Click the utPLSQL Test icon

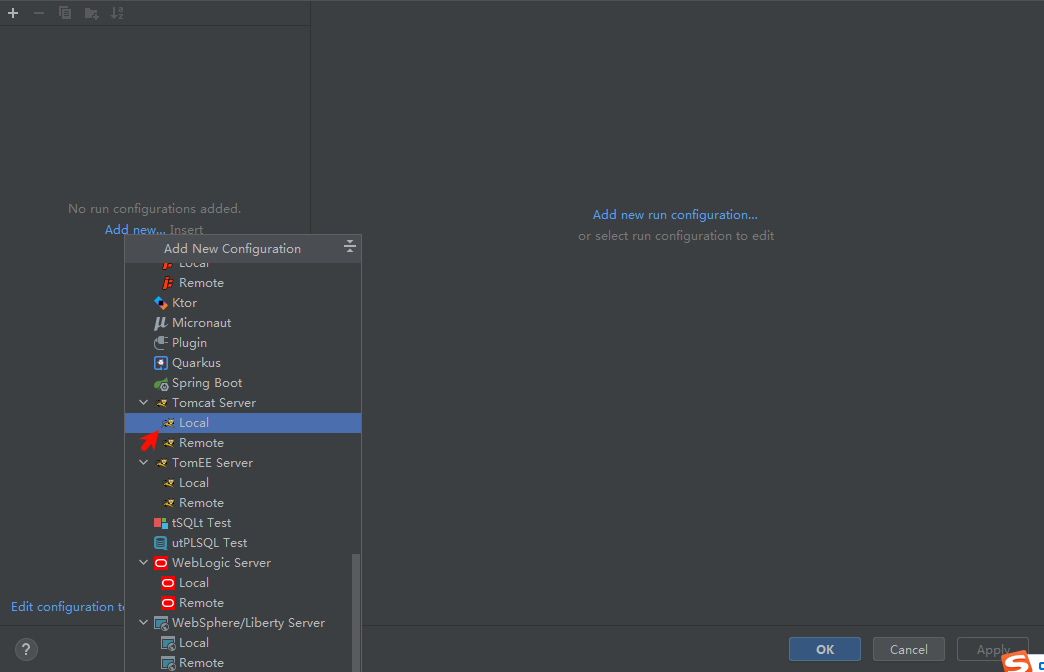tap(160, 543)
